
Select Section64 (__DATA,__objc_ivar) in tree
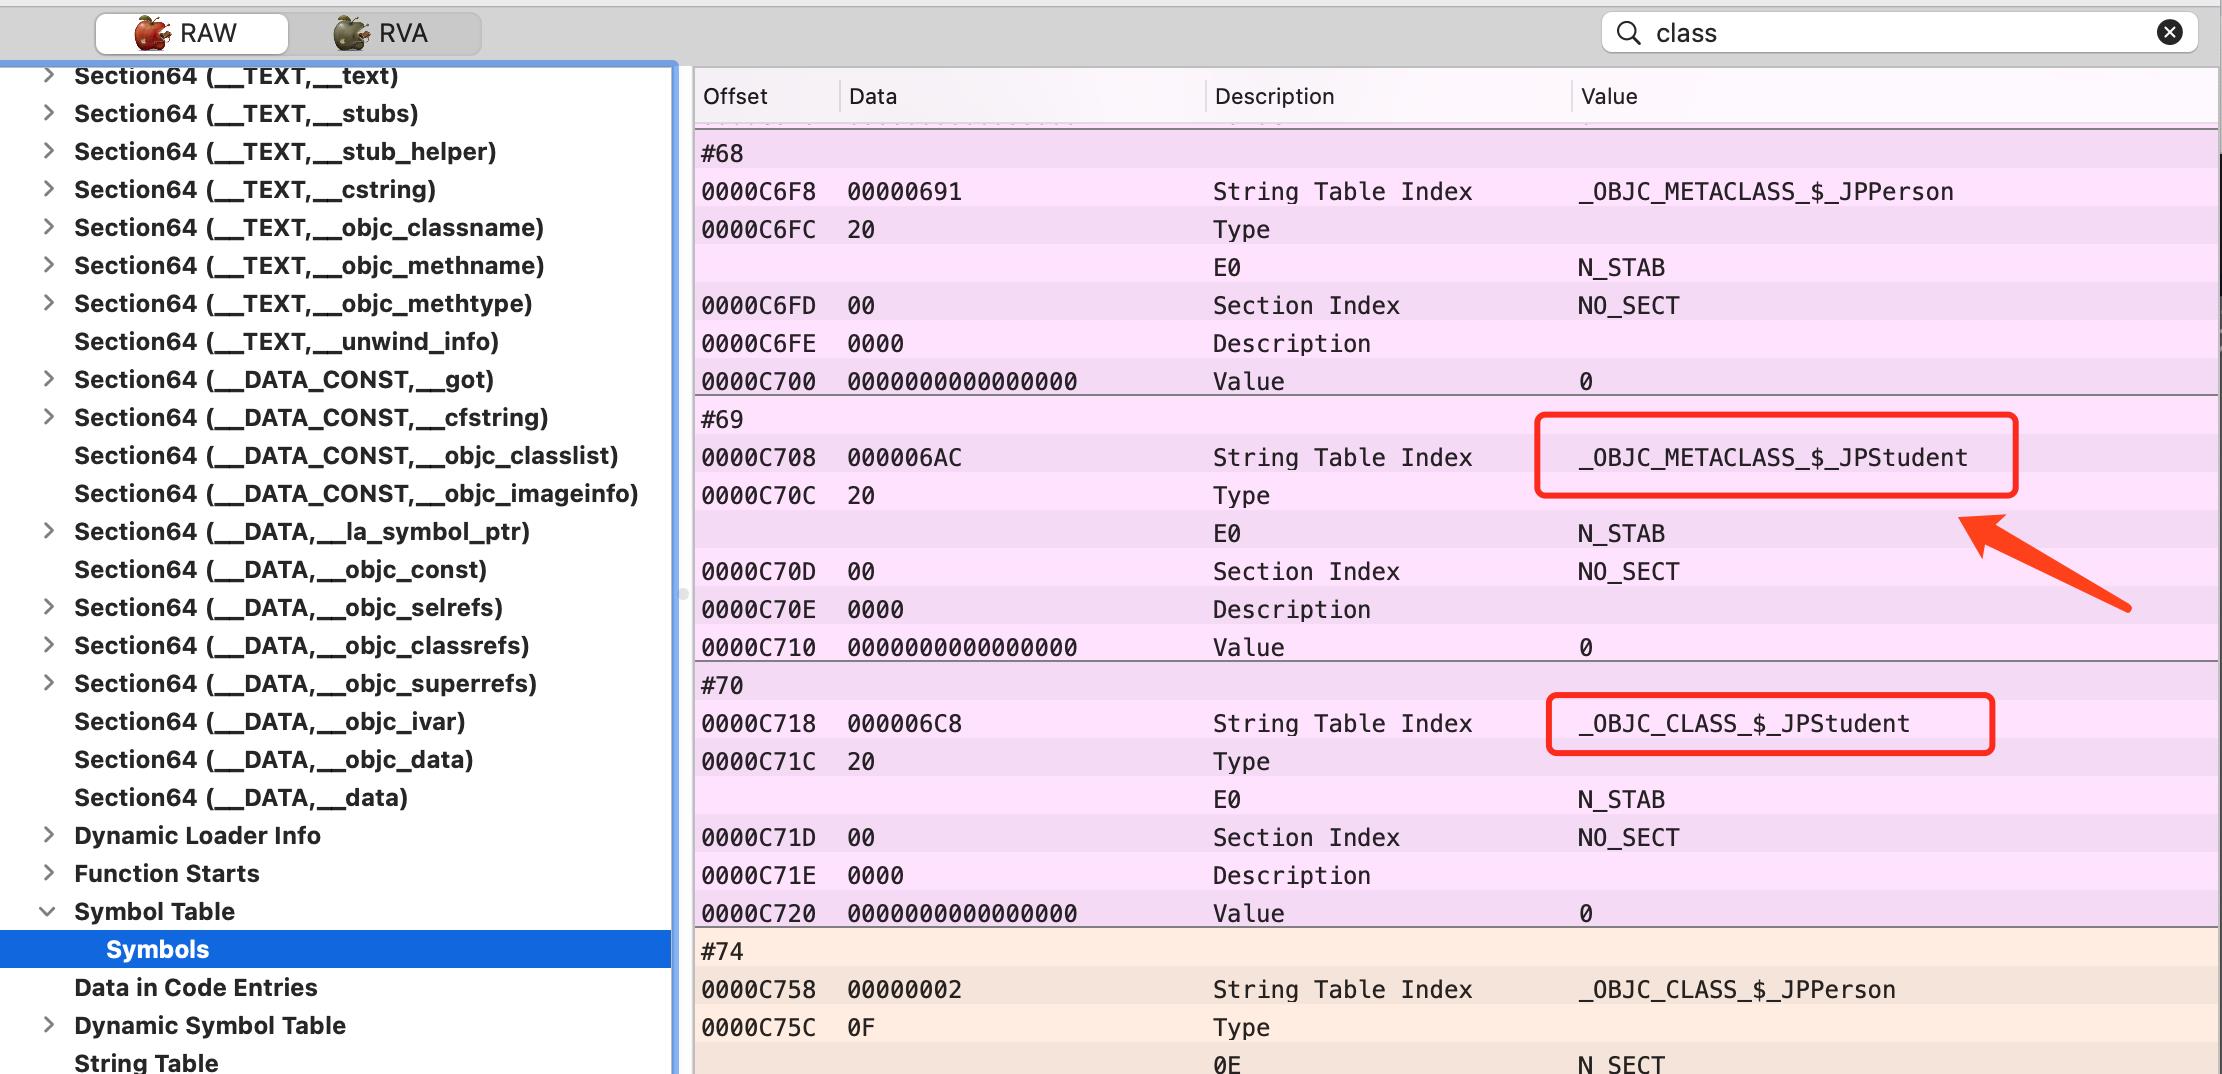(270, 722)
